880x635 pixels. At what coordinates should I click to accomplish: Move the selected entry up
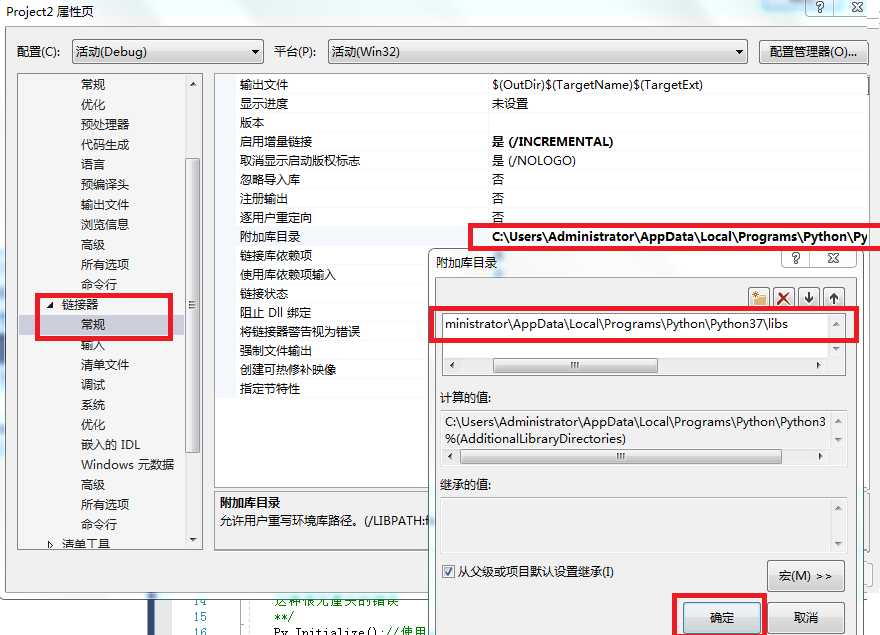(834, 296)
